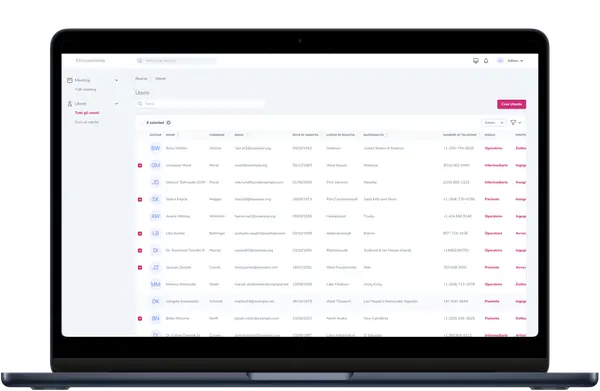Sort by the NAZIONALITÀ column arrows
Viewport: 600px width, 391px height.
tap(387, 135)
